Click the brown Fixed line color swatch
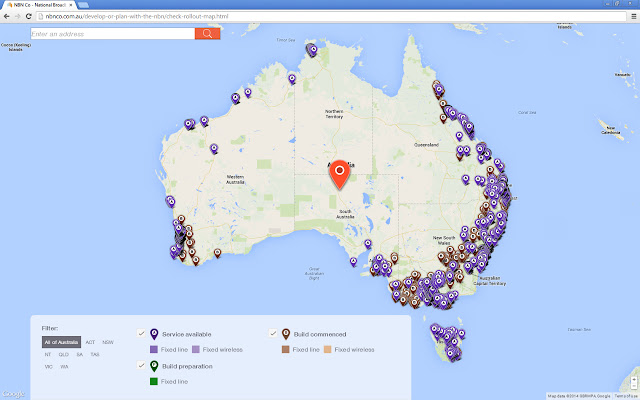The width and height of the screenshot is (640, 400). [286, 349]
